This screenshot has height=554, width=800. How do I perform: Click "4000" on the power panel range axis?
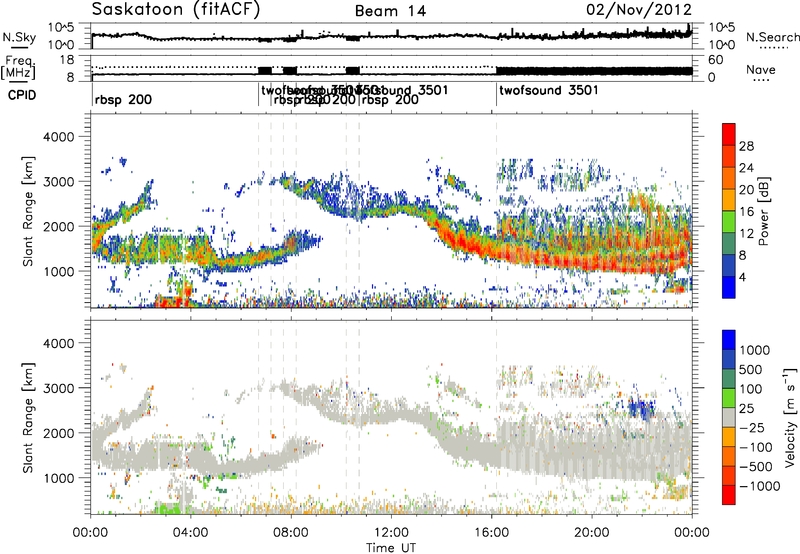tap(58, 137)
